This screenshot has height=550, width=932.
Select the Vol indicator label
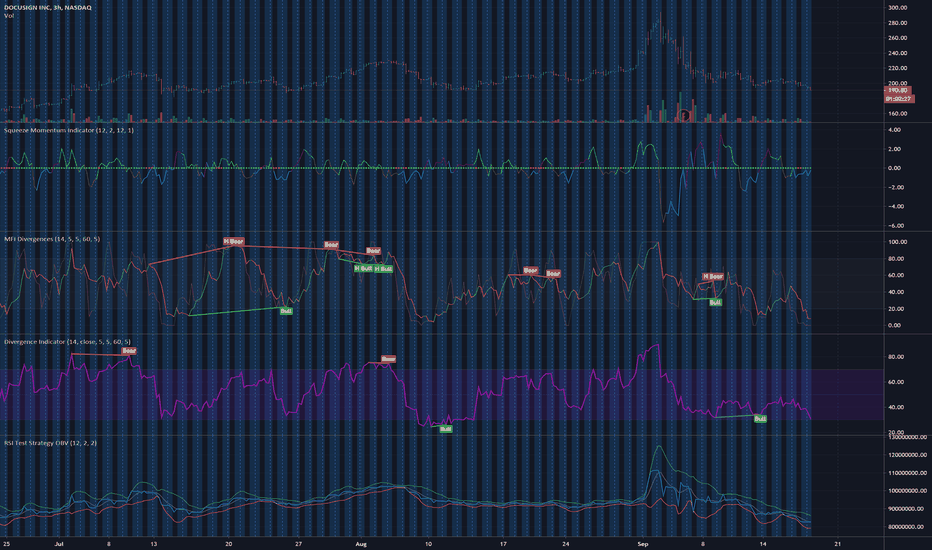pyautogui.click(x=9, y=16)
